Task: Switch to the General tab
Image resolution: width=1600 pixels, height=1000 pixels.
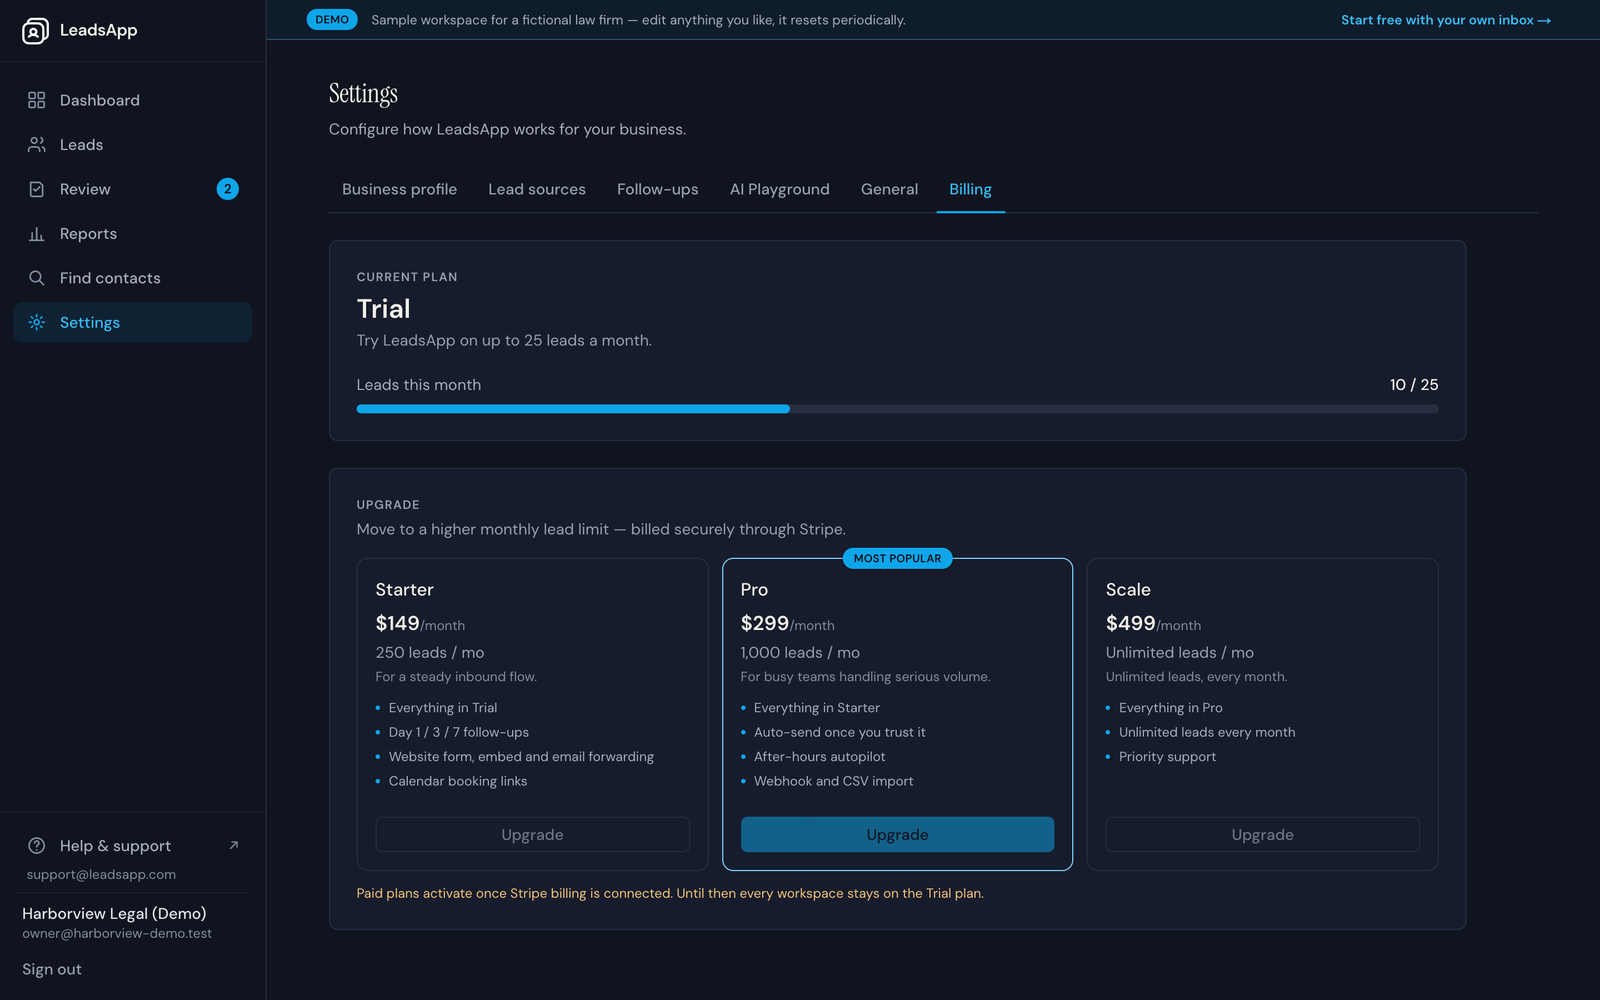Action: (889, 189)
